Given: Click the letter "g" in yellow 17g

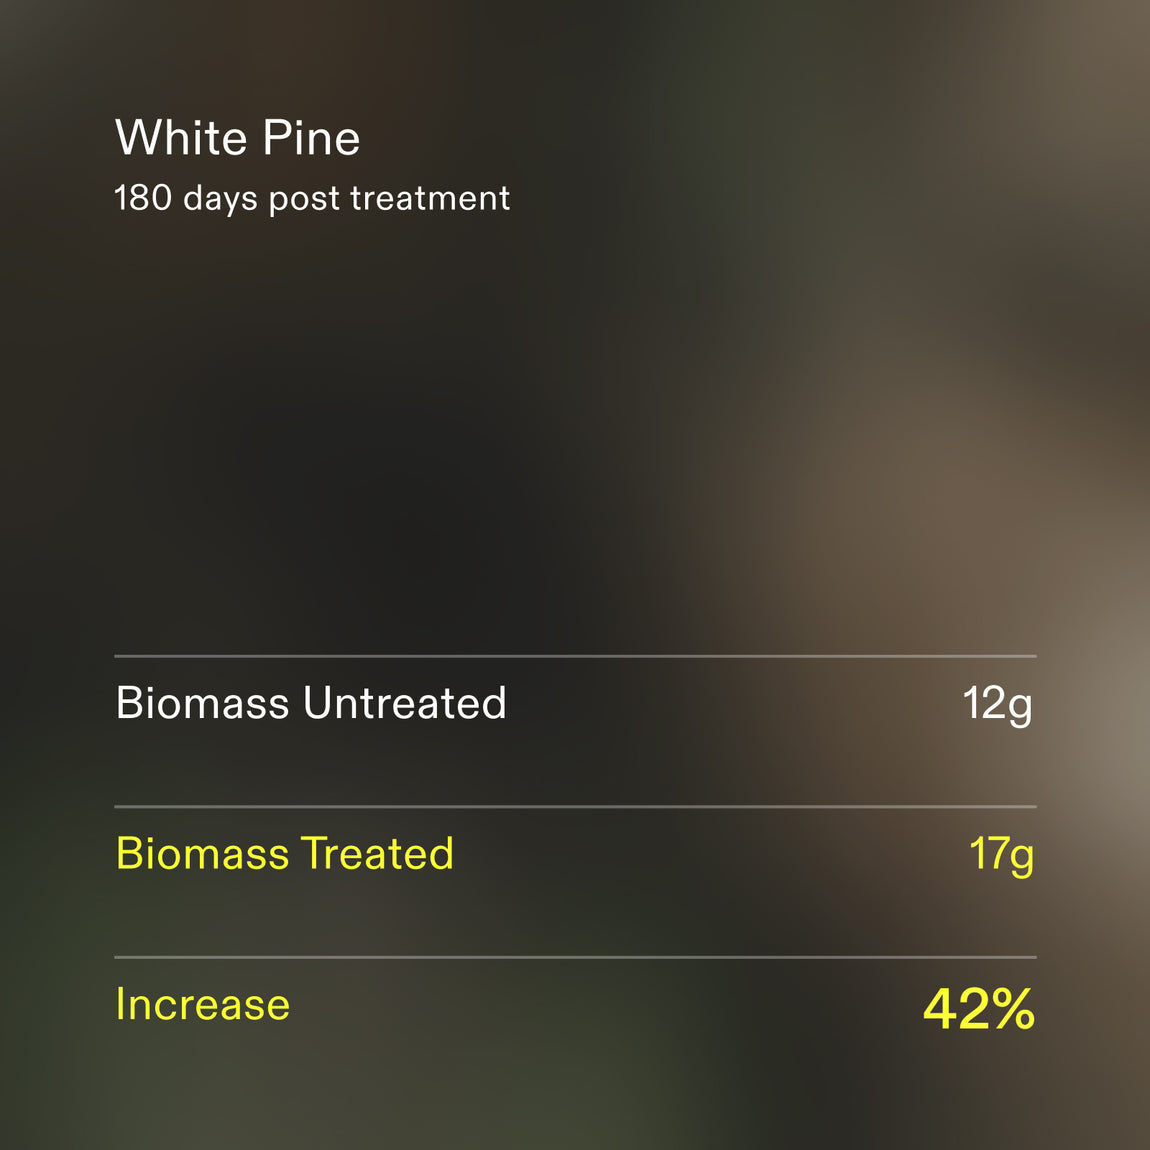Looking at the screenshot, I should click(x=1021, y=860).
